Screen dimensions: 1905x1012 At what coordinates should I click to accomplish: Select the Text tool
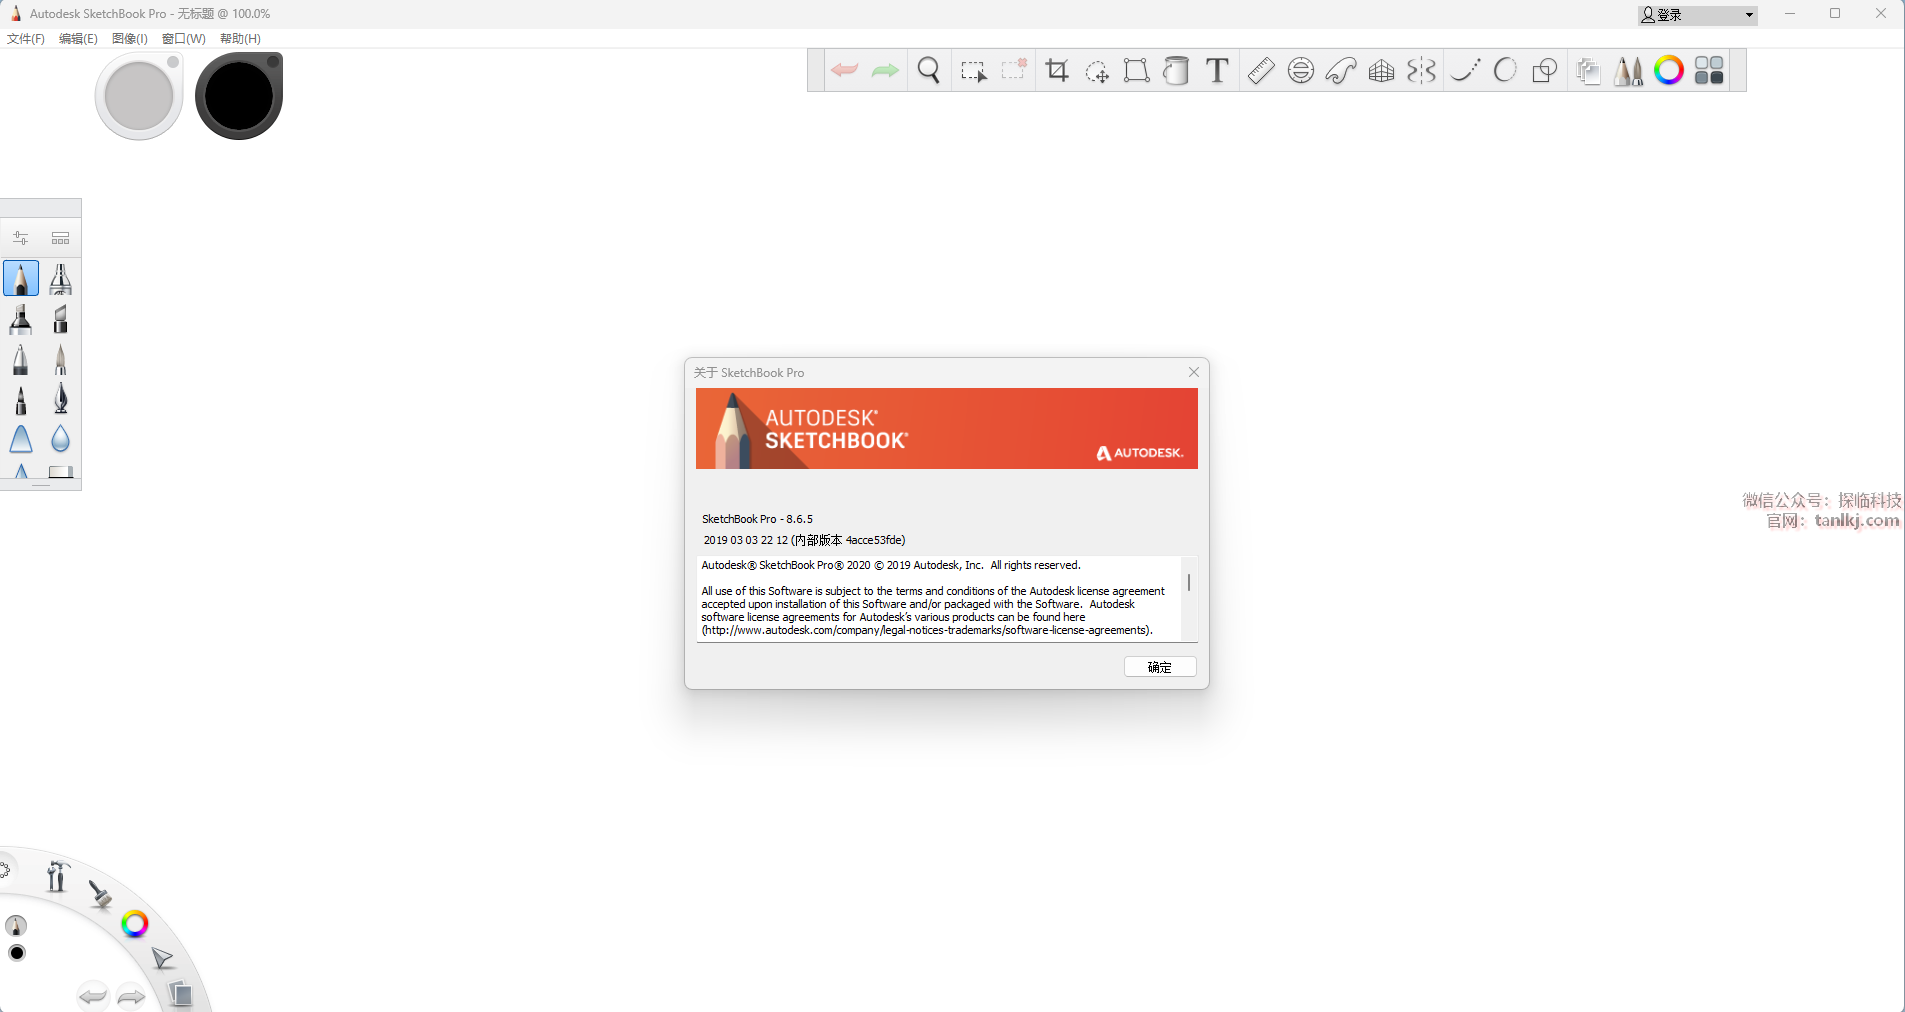1217,70
